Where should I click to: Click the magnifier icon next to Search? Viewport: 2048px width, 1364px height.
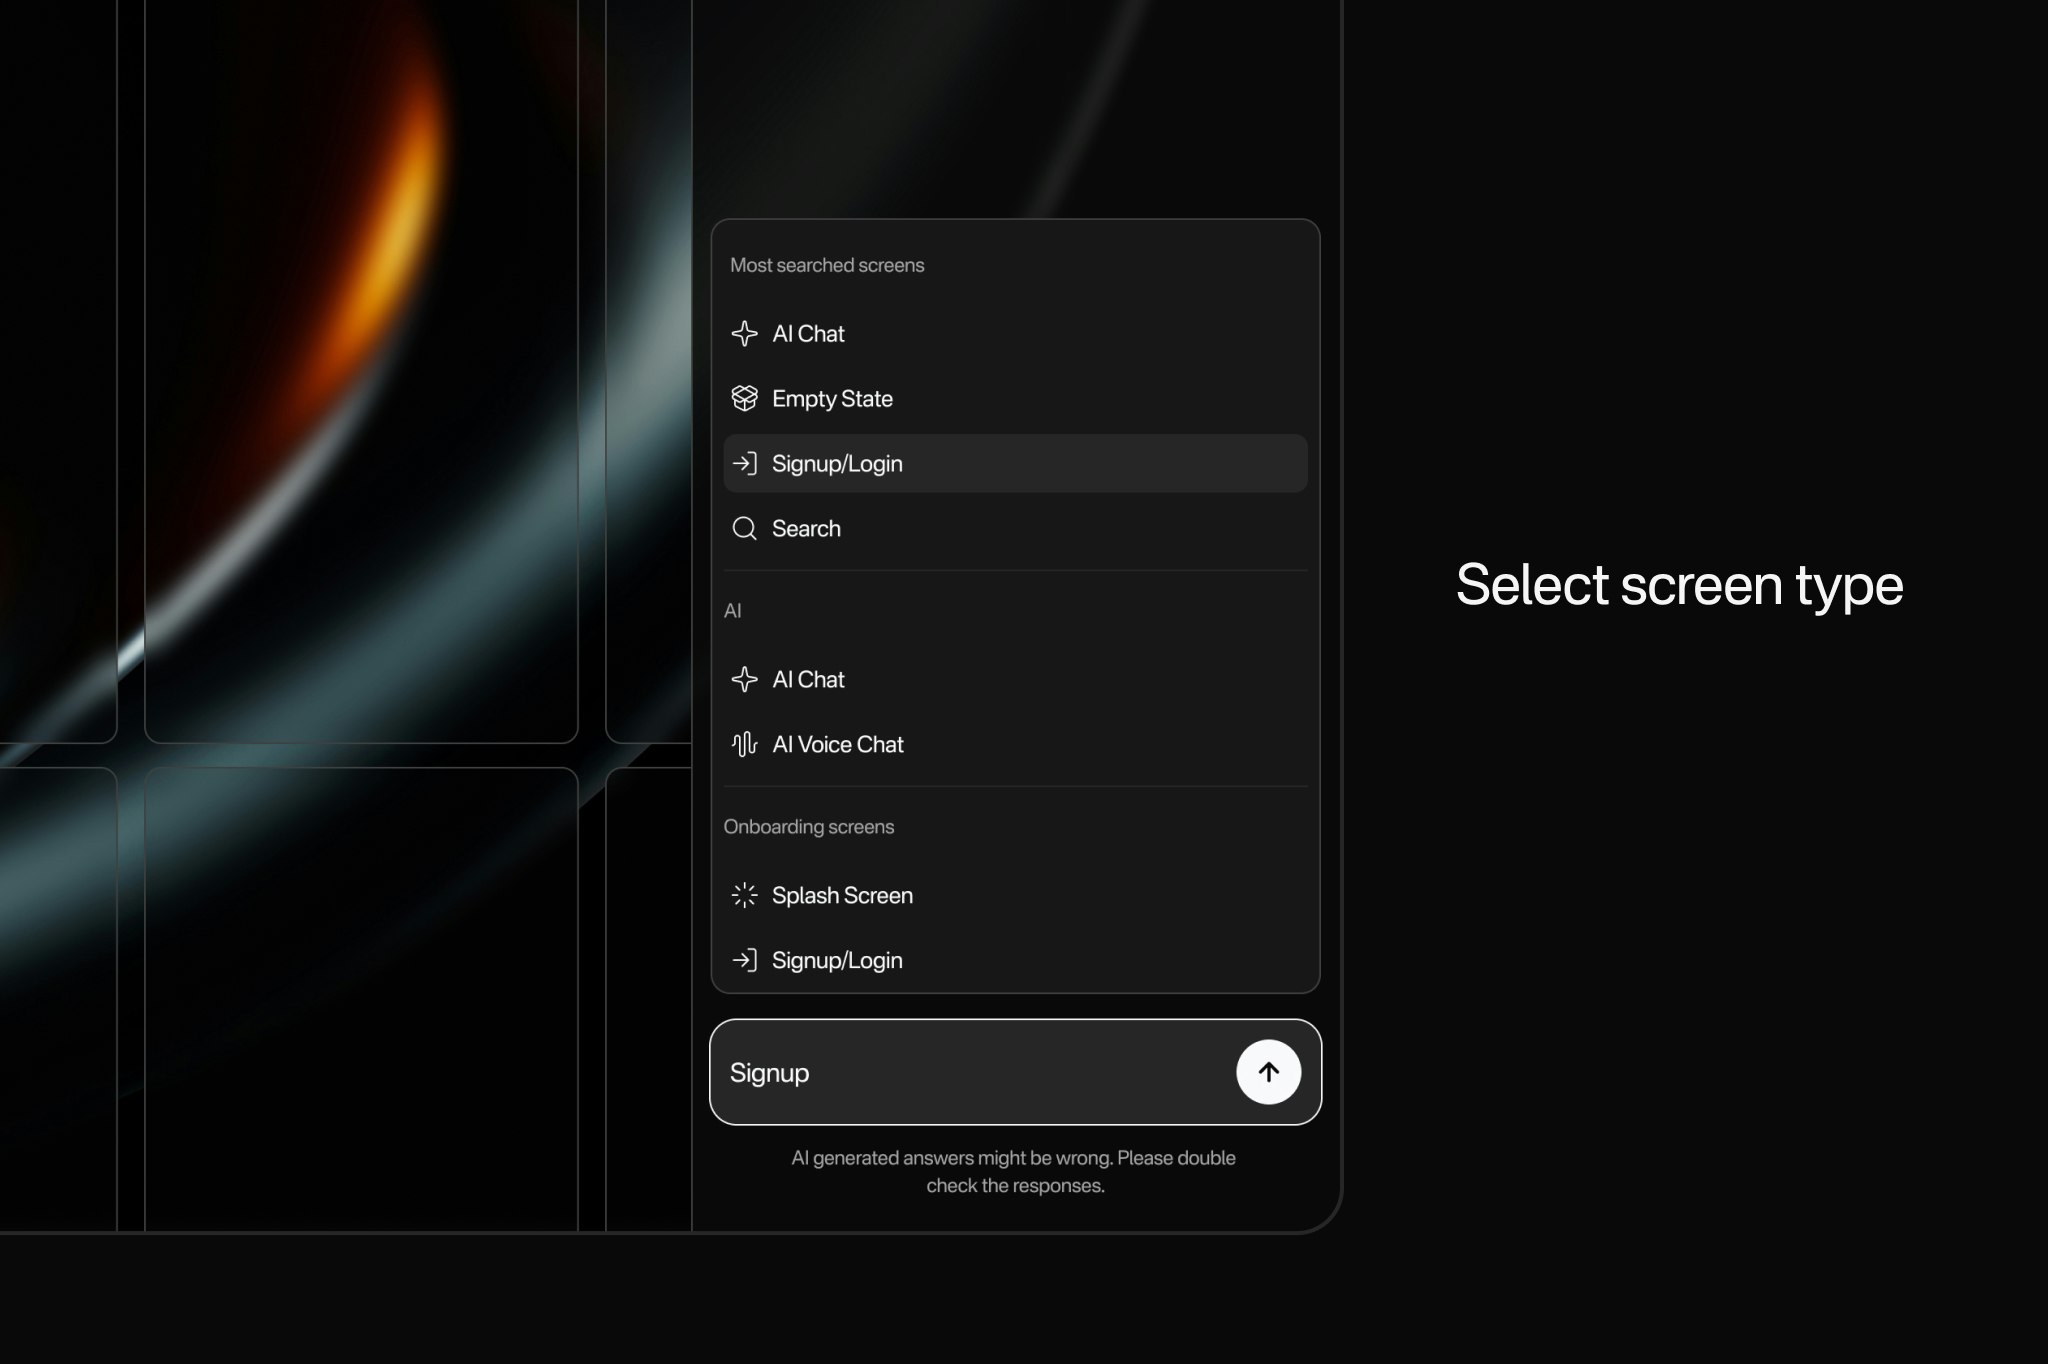click(x=744, y=529)
